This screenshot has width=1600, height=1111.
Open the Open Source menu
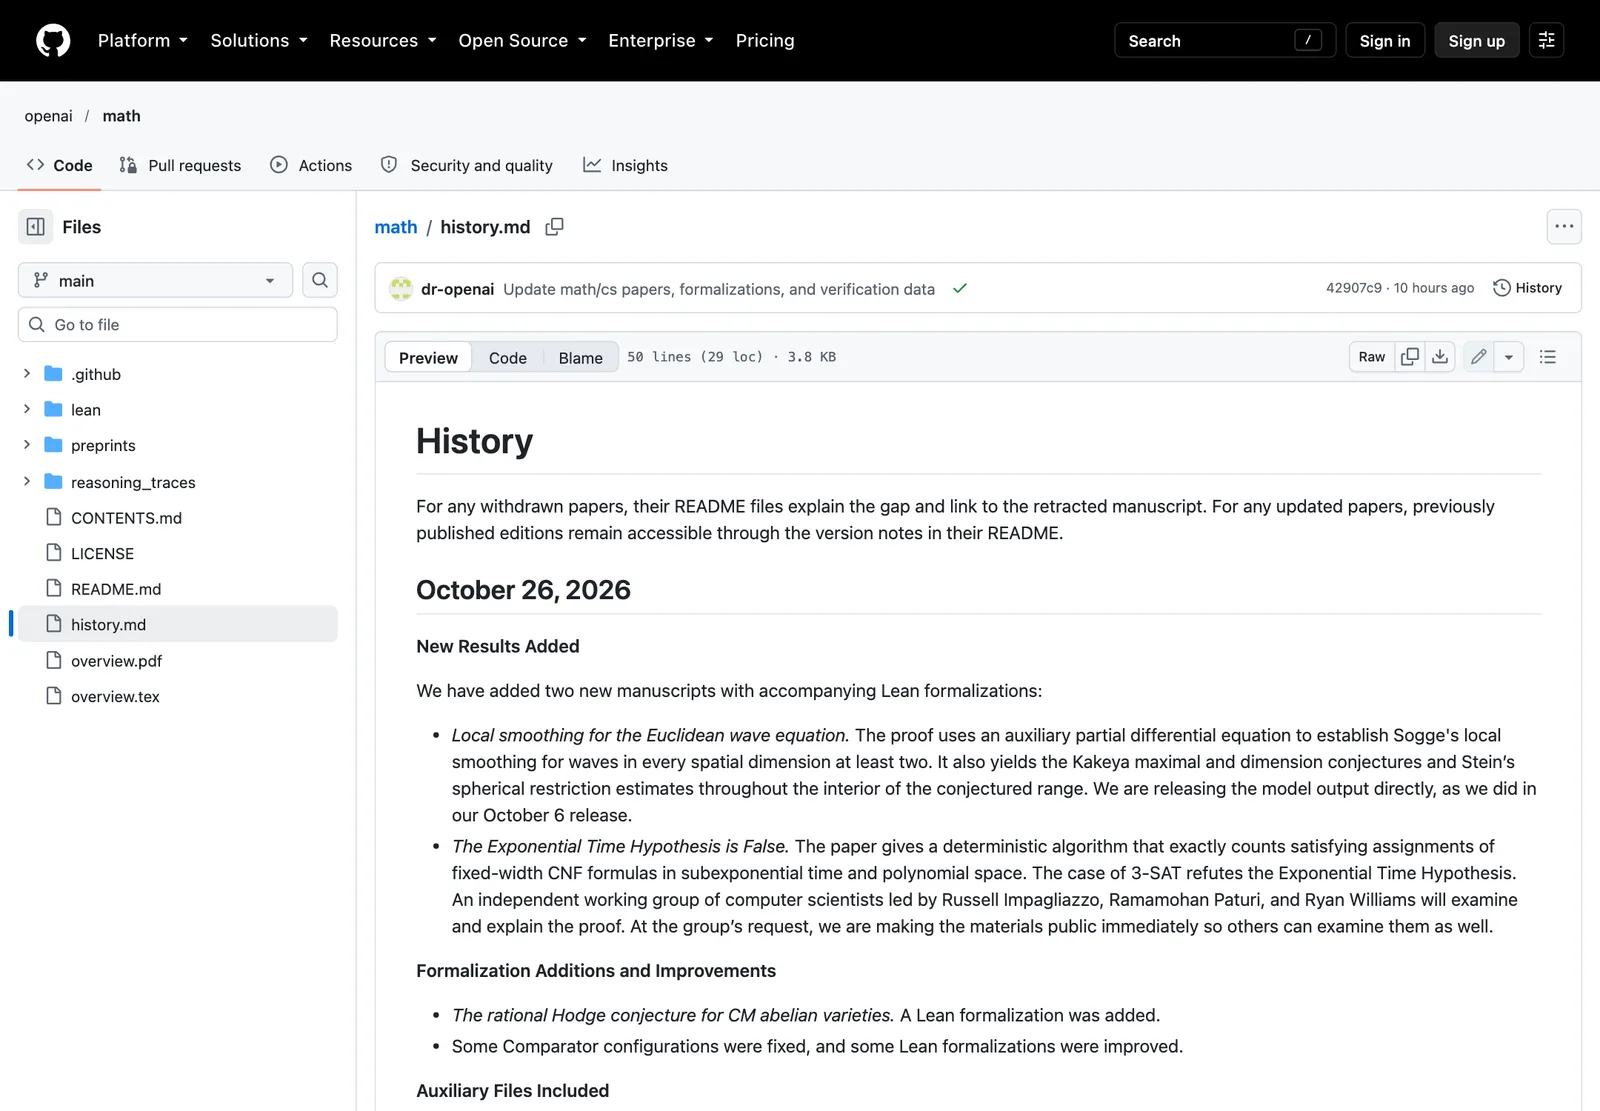(x=522, y=41)
